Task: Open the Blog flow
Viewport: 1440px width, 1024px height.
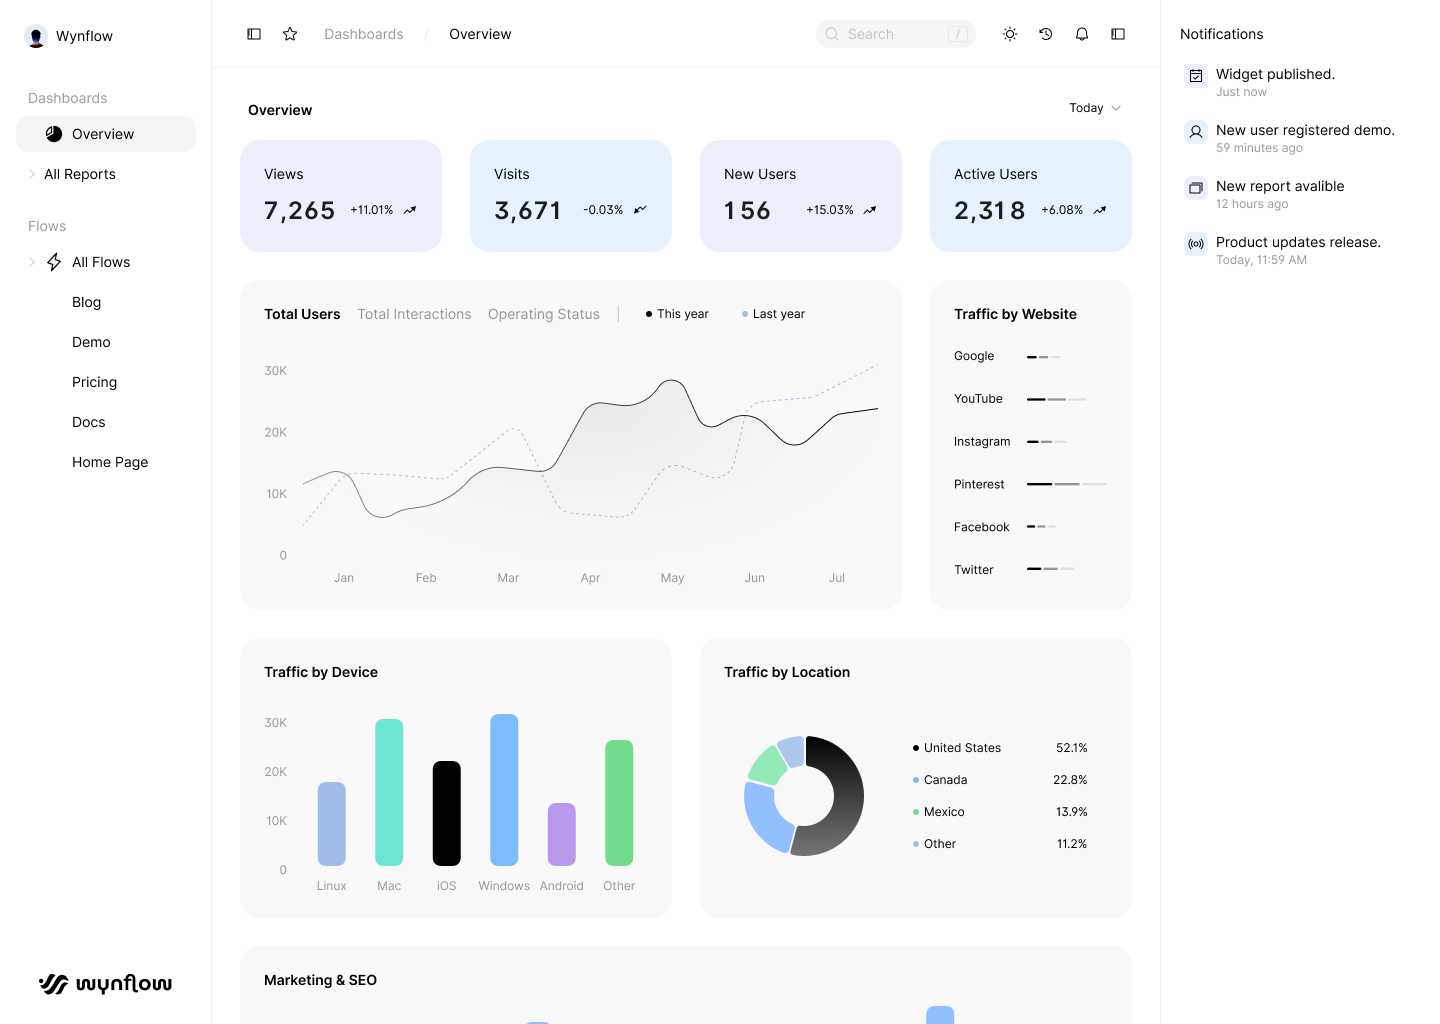Action: 86,302
